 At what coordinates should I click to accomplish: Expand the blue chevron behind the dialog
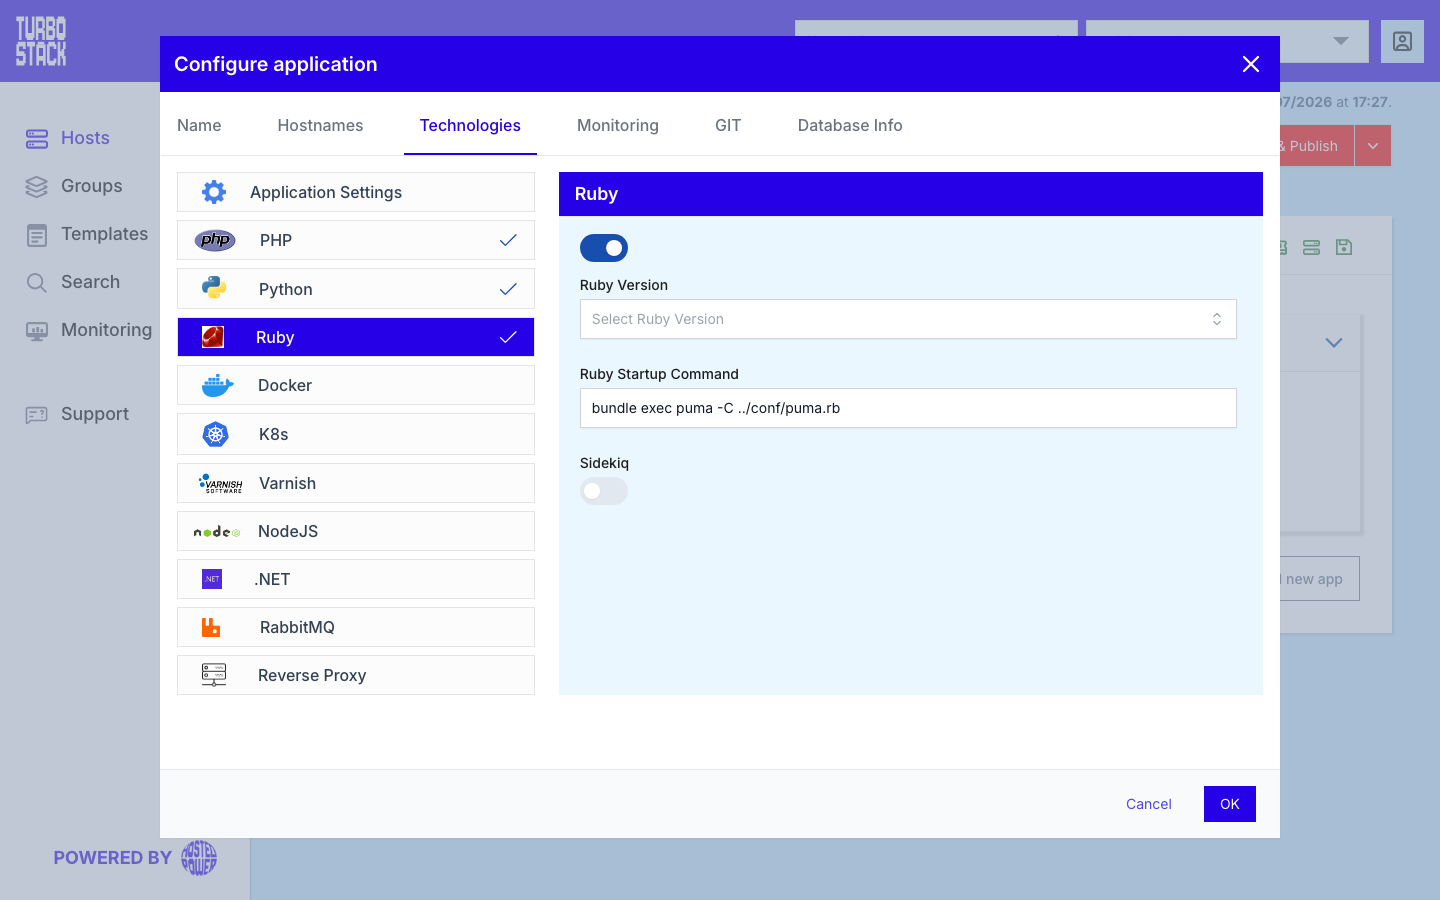[1334, 342]
